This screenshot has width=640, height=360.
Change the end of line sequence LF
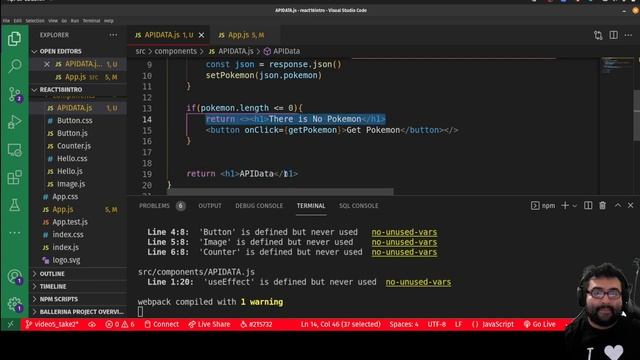click(458, 324)
